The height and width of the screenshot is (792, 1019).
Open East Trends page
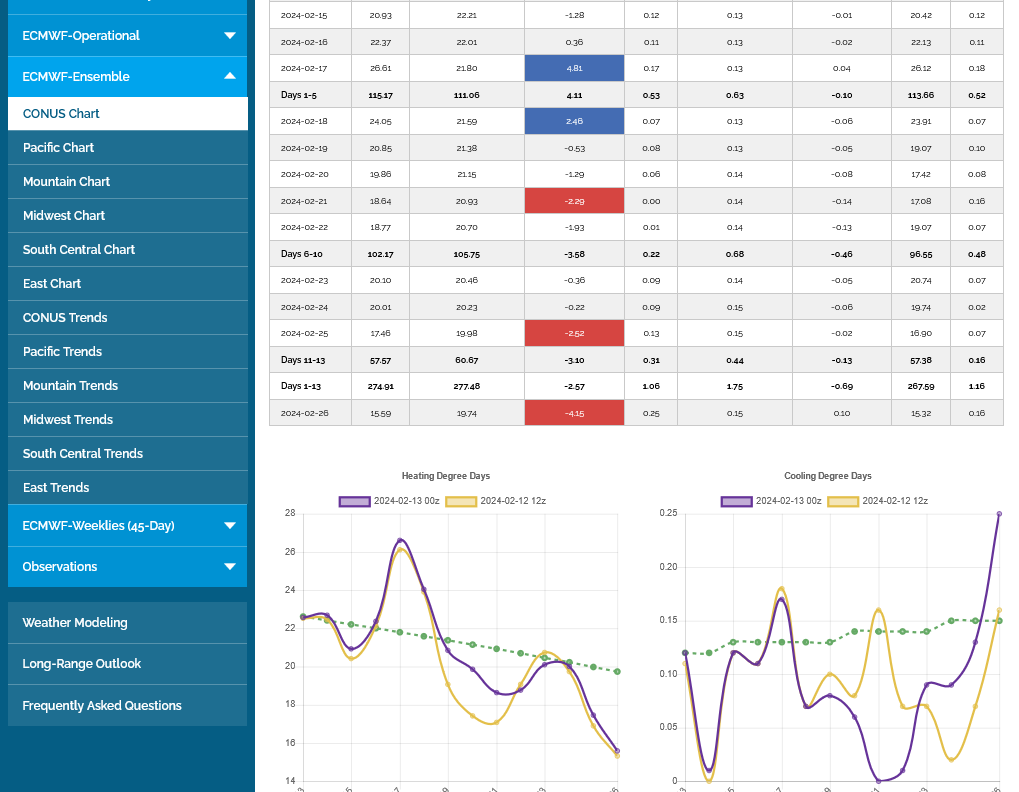point(56,488)
